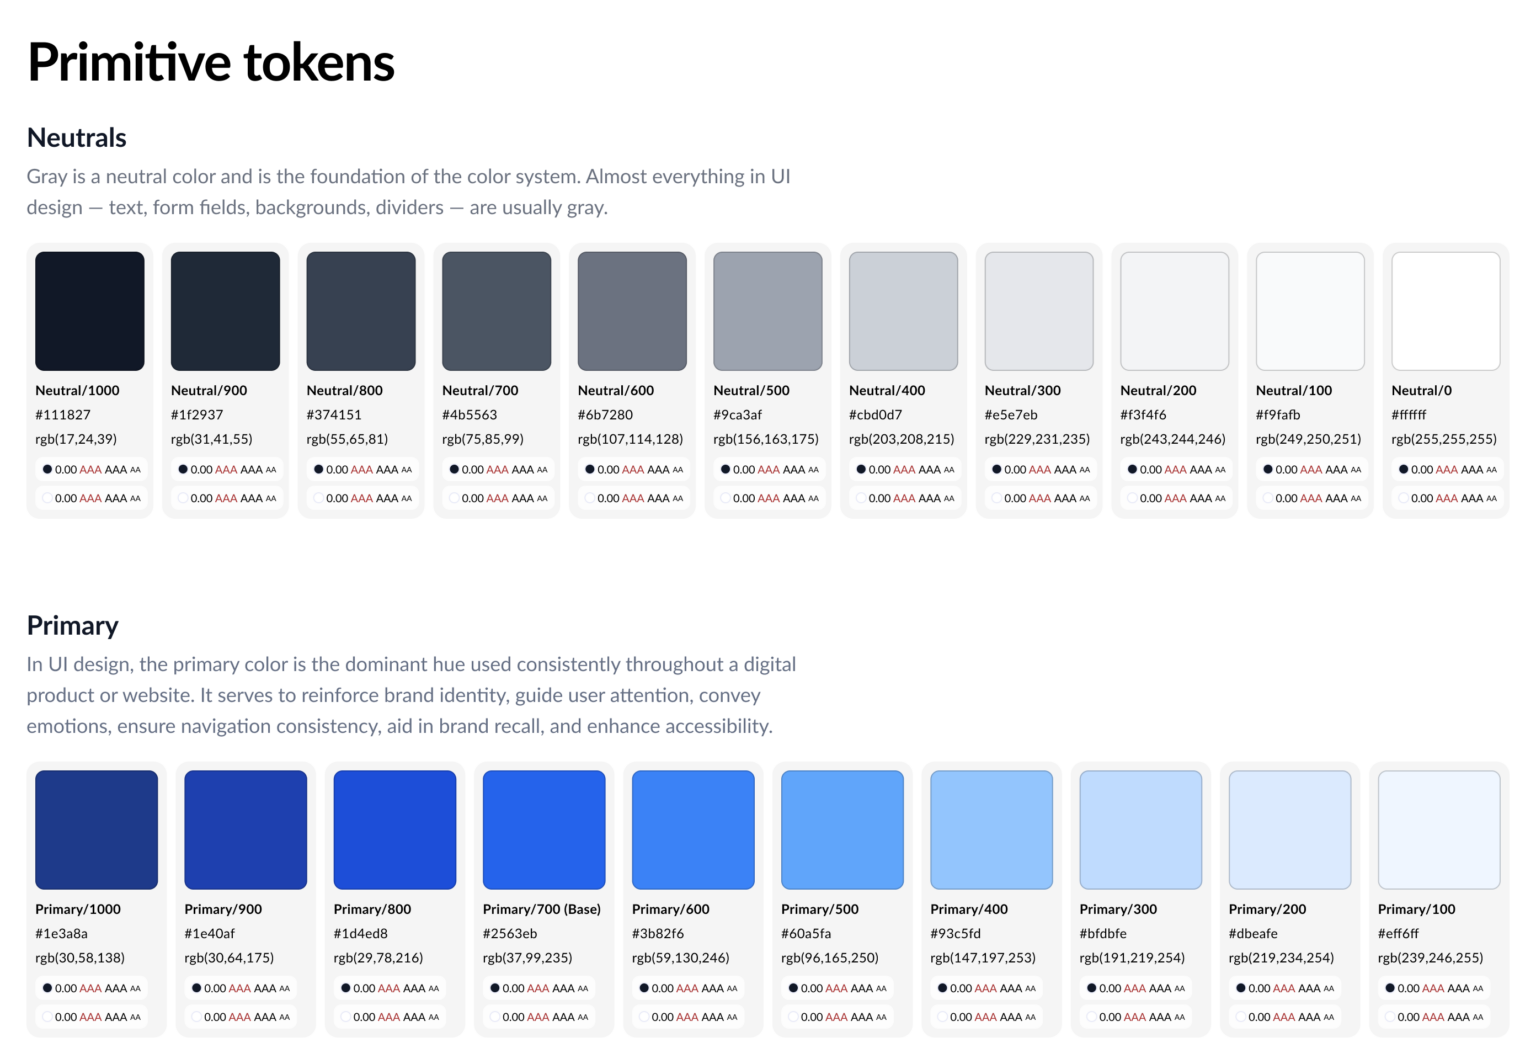
Task: Click the dark contrast dot under Primary/600
Action: pos(644,988)
